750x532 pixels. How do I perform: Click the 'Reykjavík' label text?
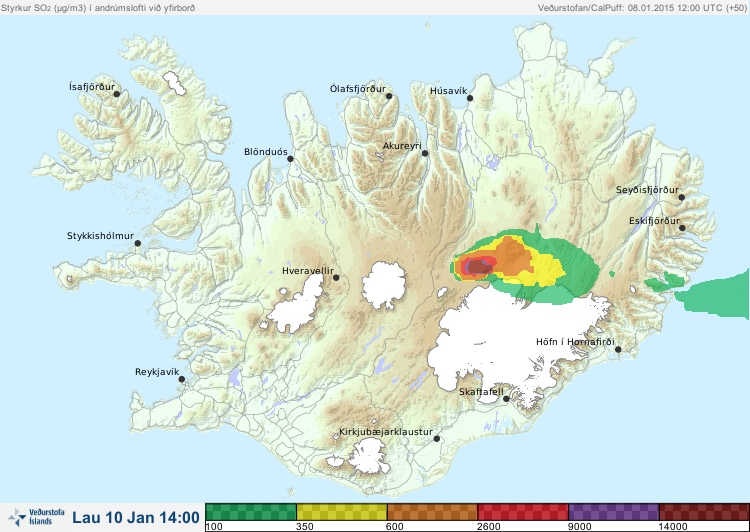point(157,372)
